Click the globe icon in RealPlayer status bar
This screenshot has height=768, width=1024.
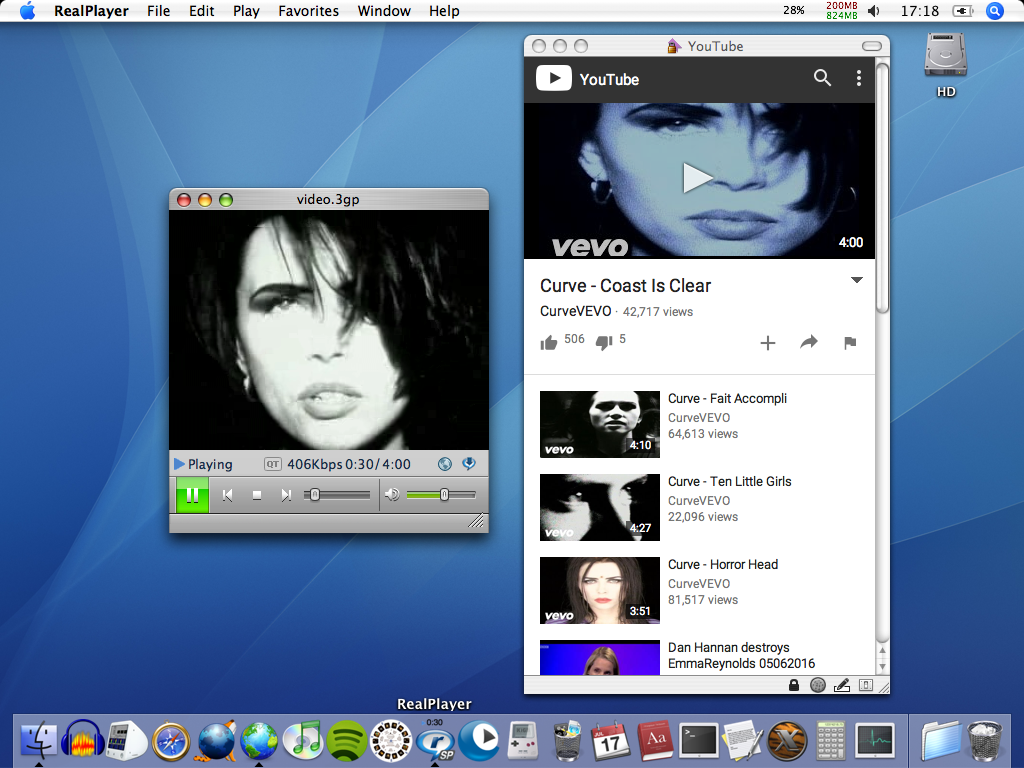point(445,464)
